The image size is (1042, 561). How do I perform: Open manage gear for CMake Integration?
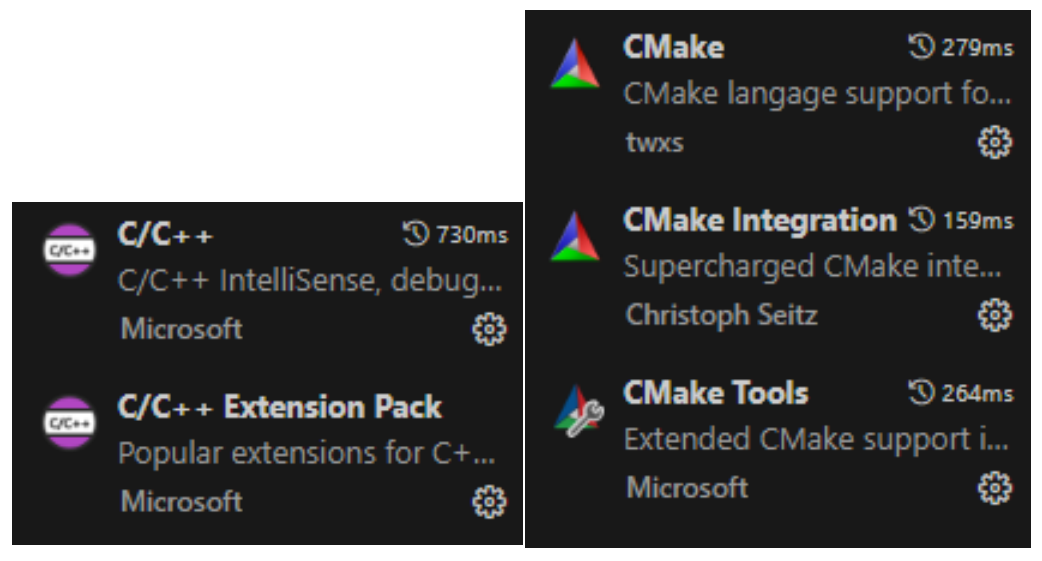pyautogui.click(x=995, y=315)
